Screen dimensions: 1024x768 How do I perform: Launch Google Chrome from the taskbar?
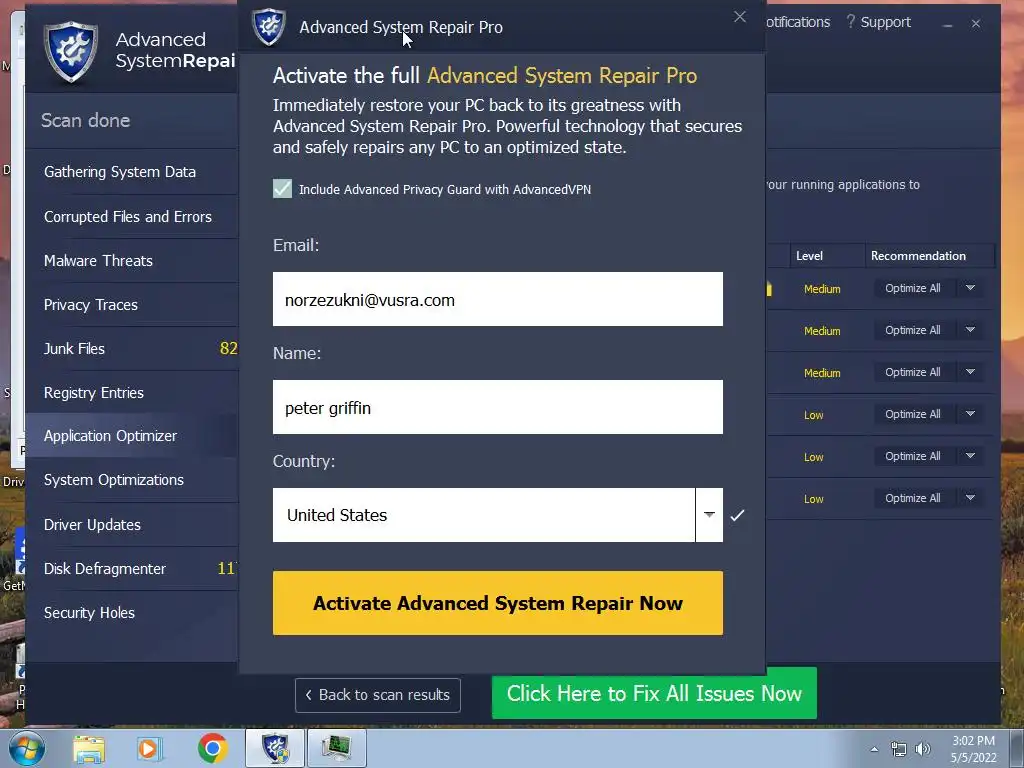coord(212,748)
